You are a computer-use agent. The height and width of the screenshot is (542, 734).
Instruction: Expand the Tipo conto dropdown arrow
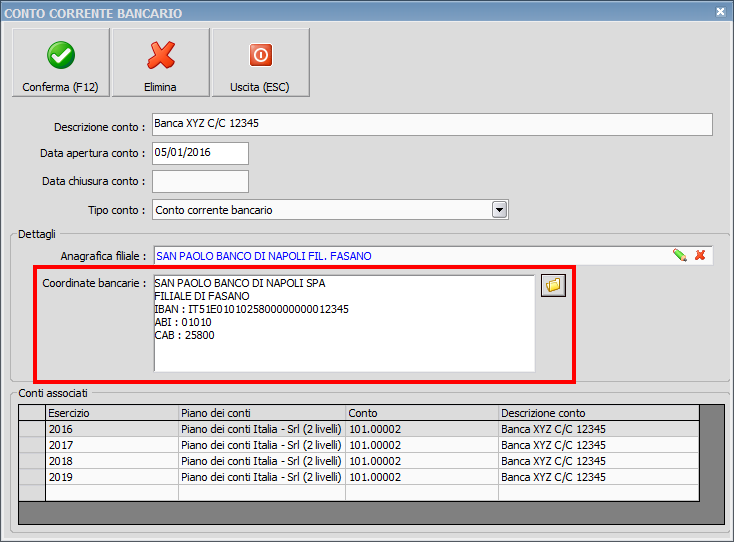pyautogui.click(x=499, y=210)
